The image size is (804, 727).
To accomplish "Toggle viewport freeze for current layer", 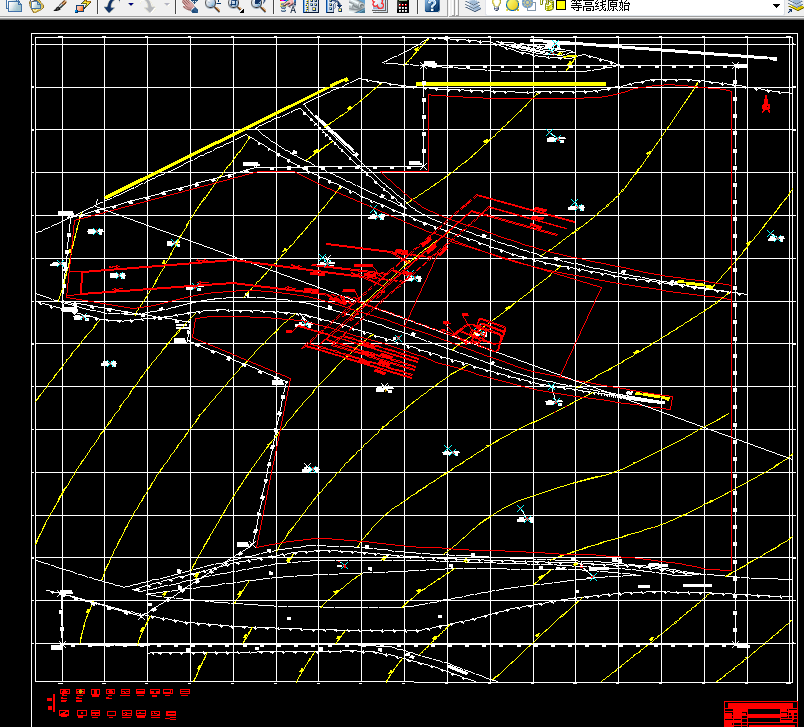I will (529, 6).
